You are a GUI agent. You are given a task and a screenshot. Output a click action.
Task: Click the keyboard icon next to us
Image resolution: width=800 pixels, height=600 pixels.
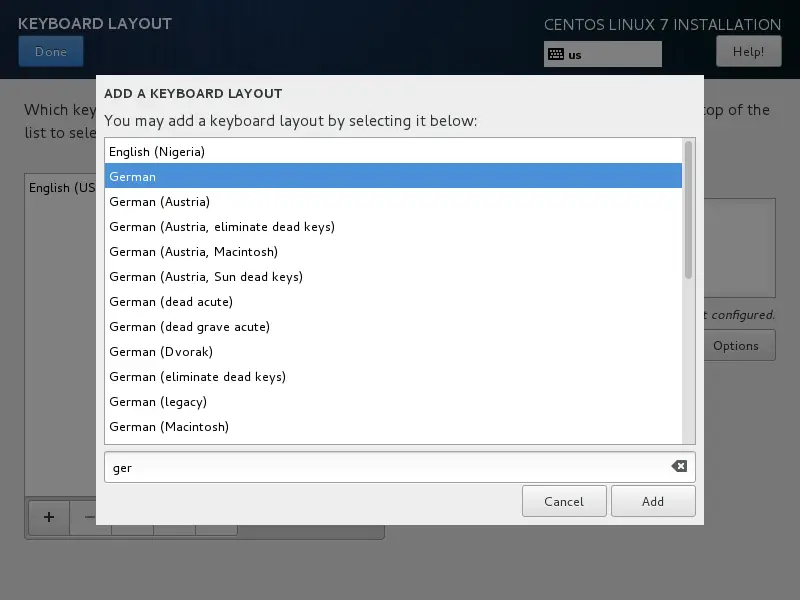[556, 54]
